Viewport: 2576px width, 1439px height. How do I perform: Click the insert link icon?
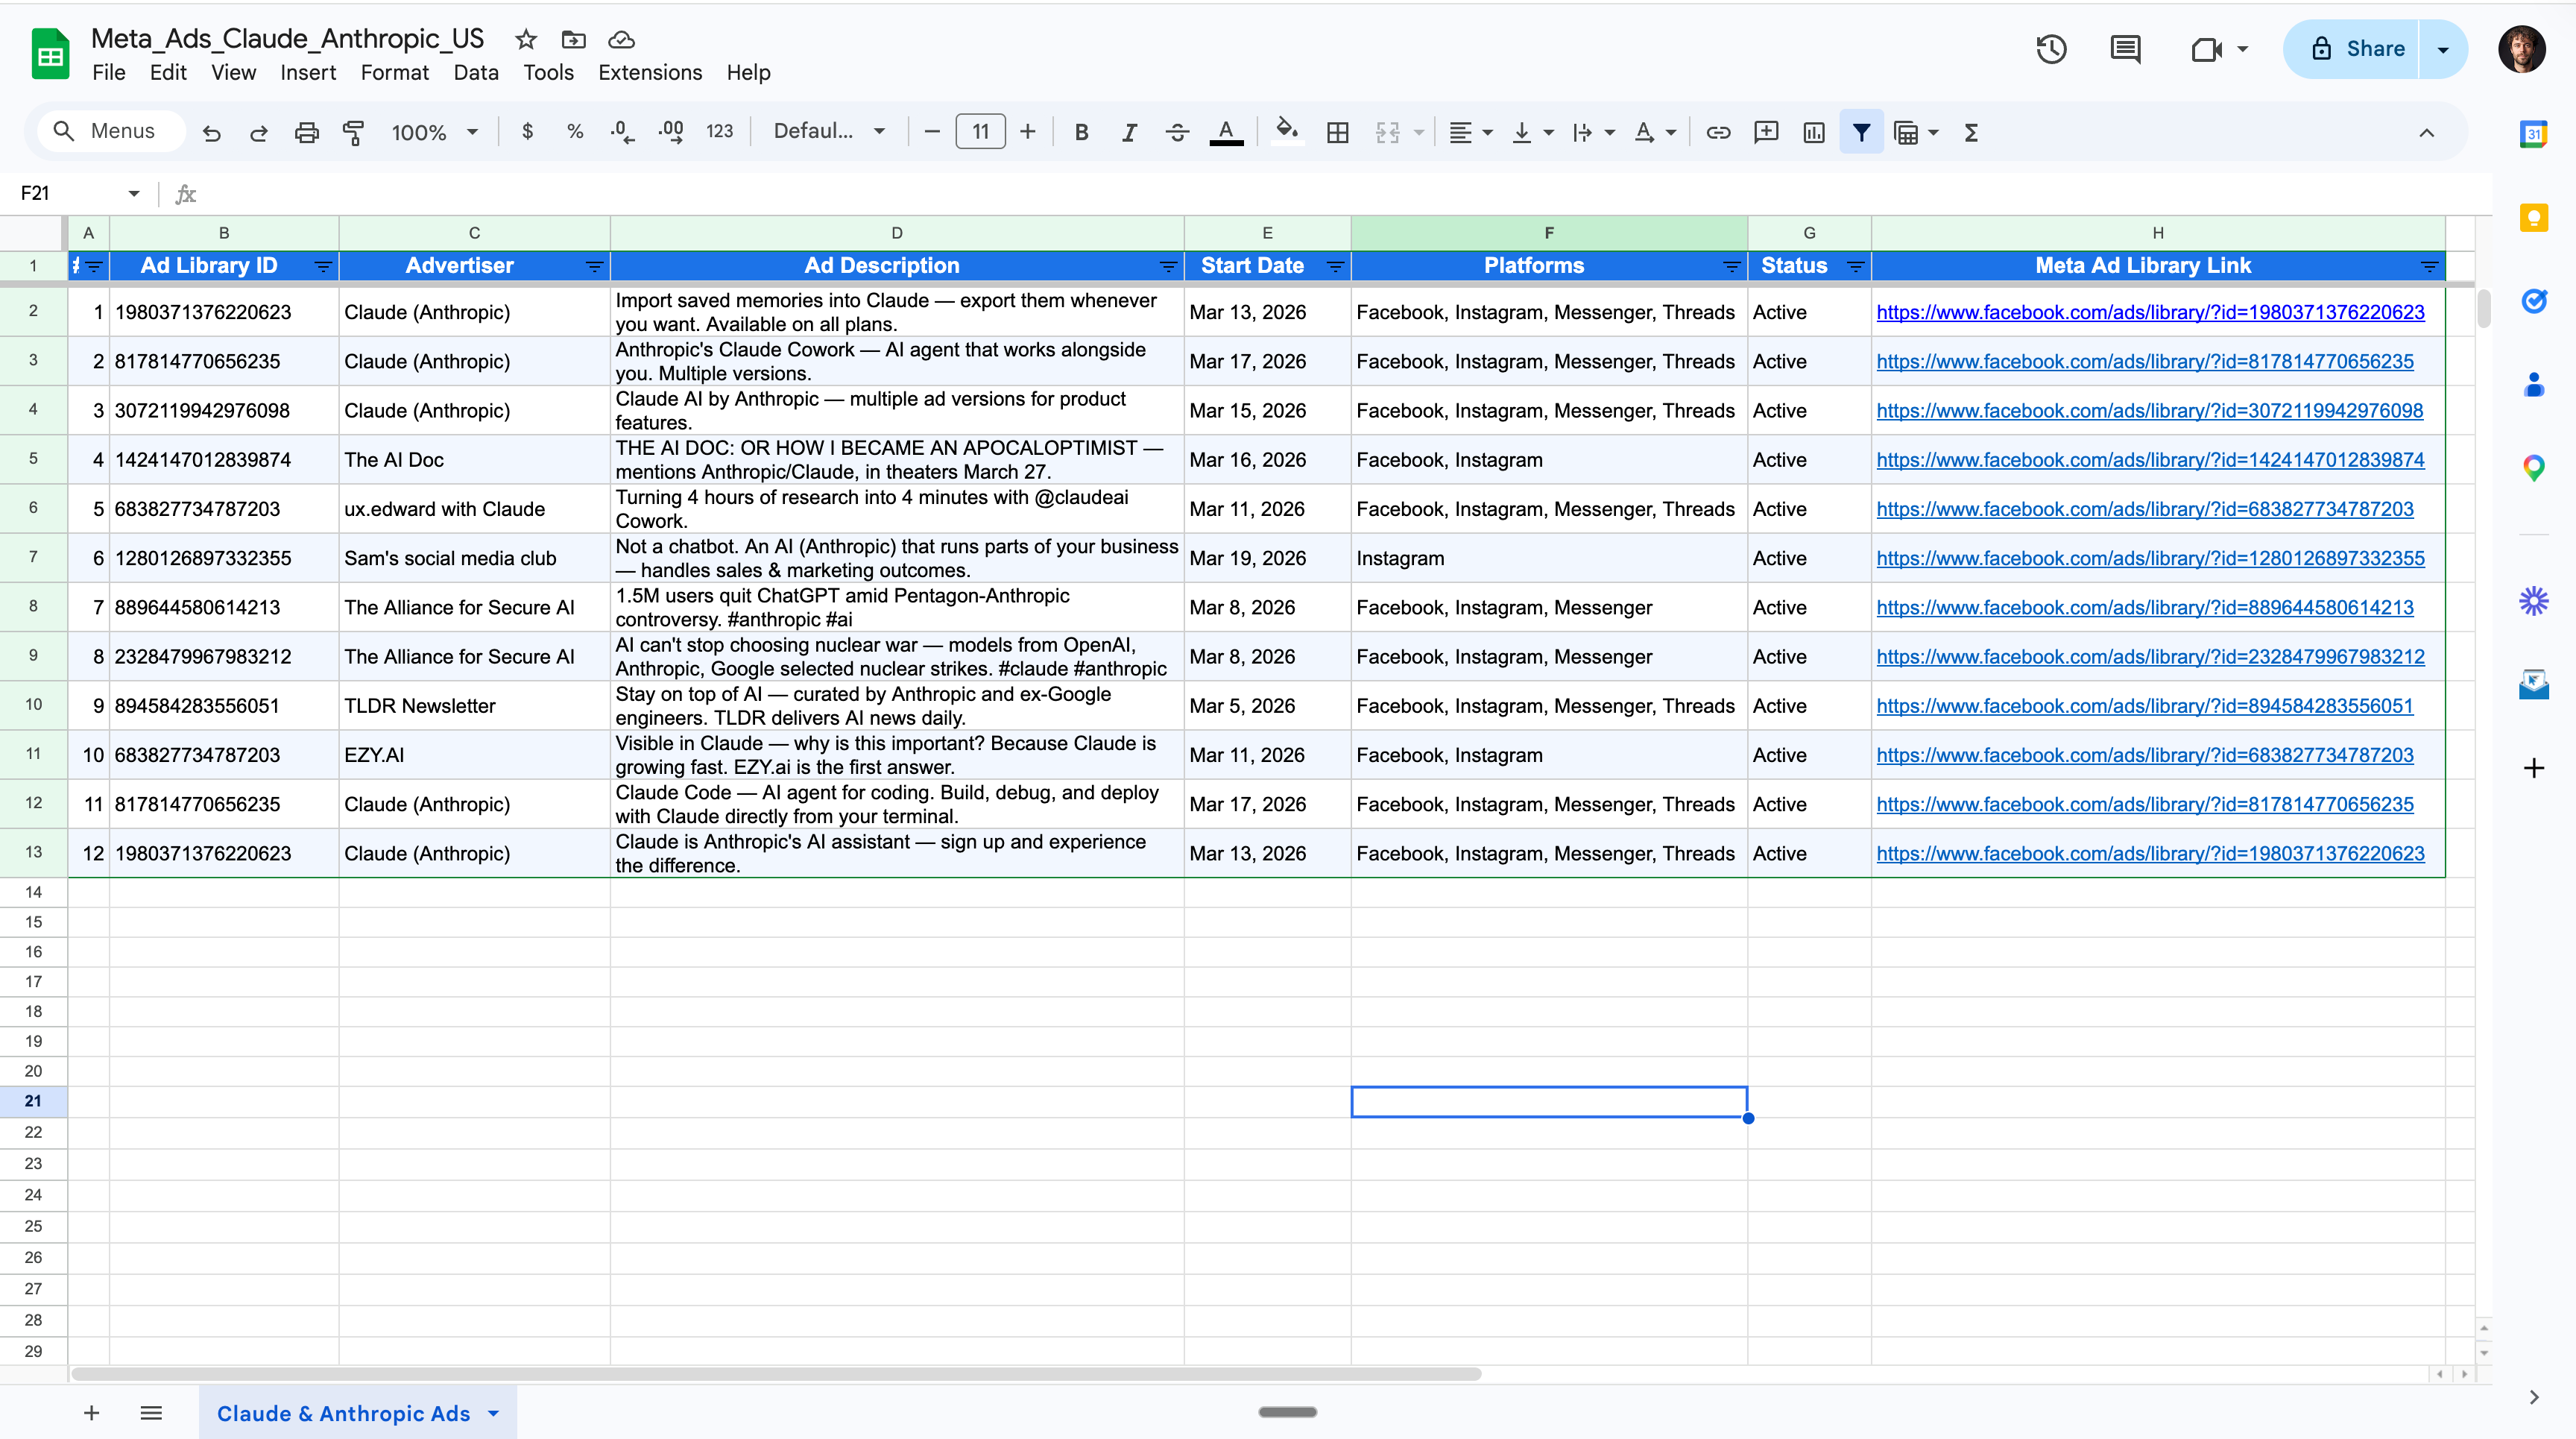[1718, 132]
